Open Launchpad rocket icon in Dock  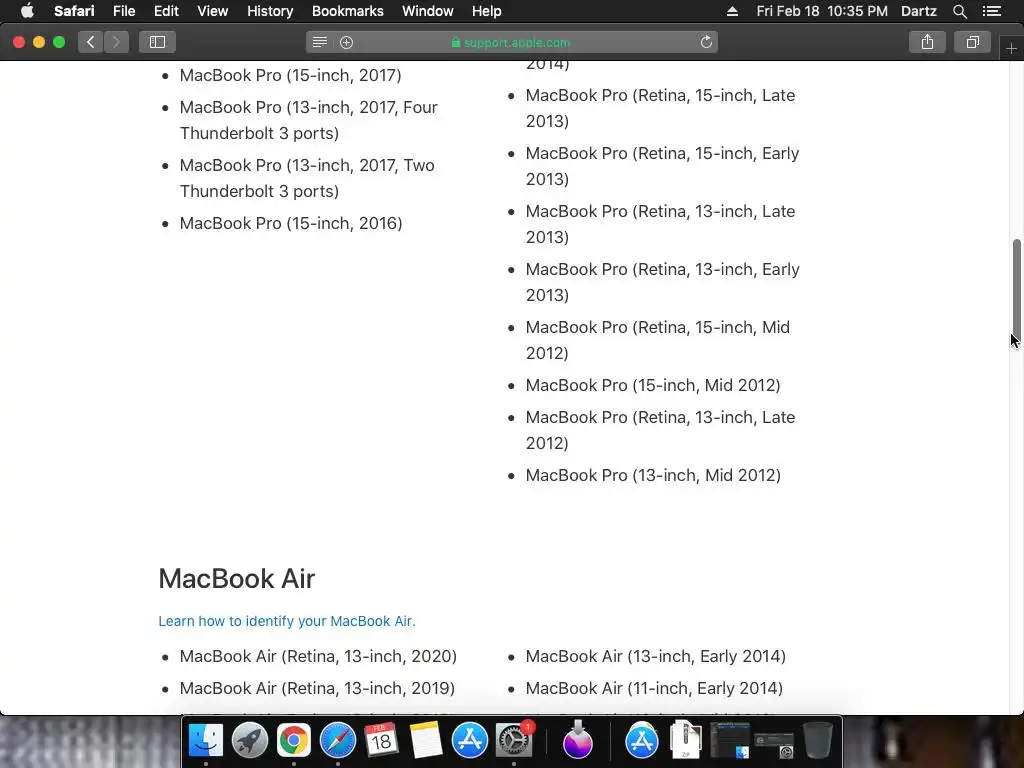(249, 741)
